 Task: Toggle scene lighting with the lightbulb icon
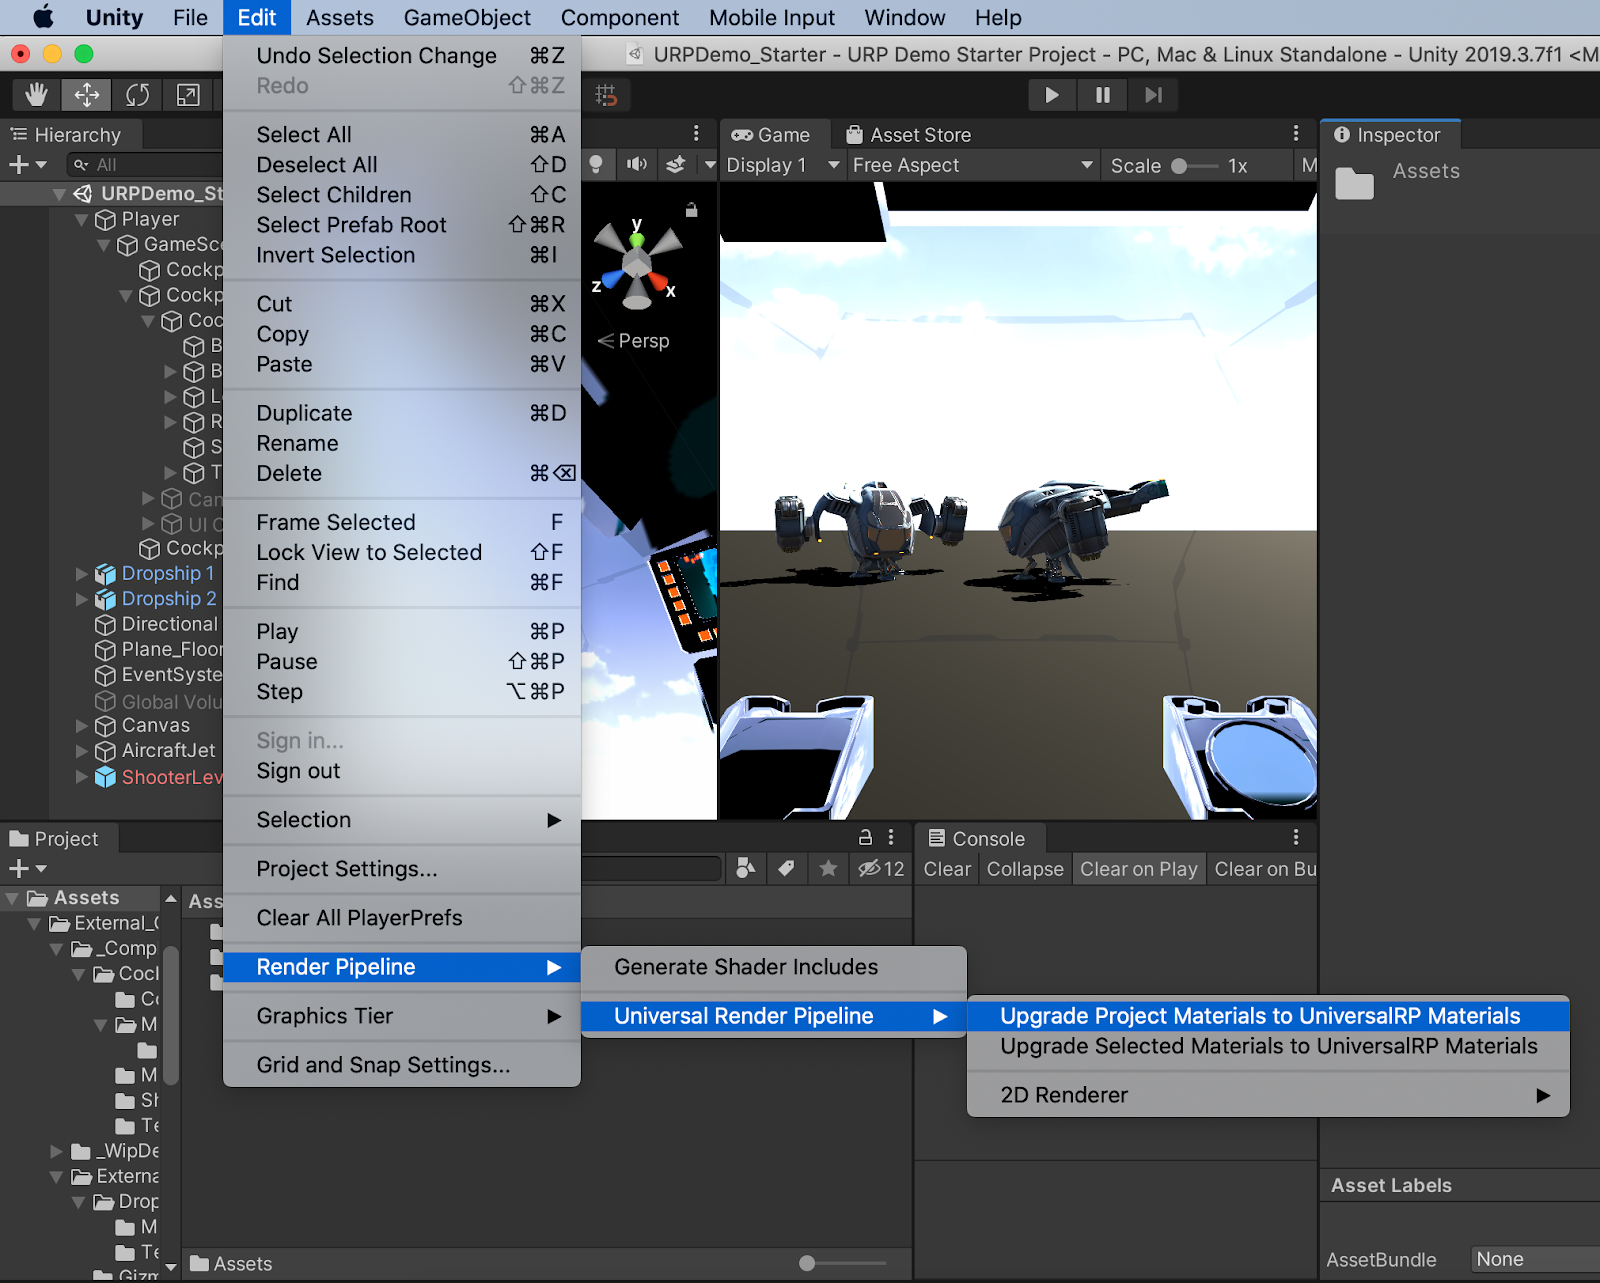point(596,164)
